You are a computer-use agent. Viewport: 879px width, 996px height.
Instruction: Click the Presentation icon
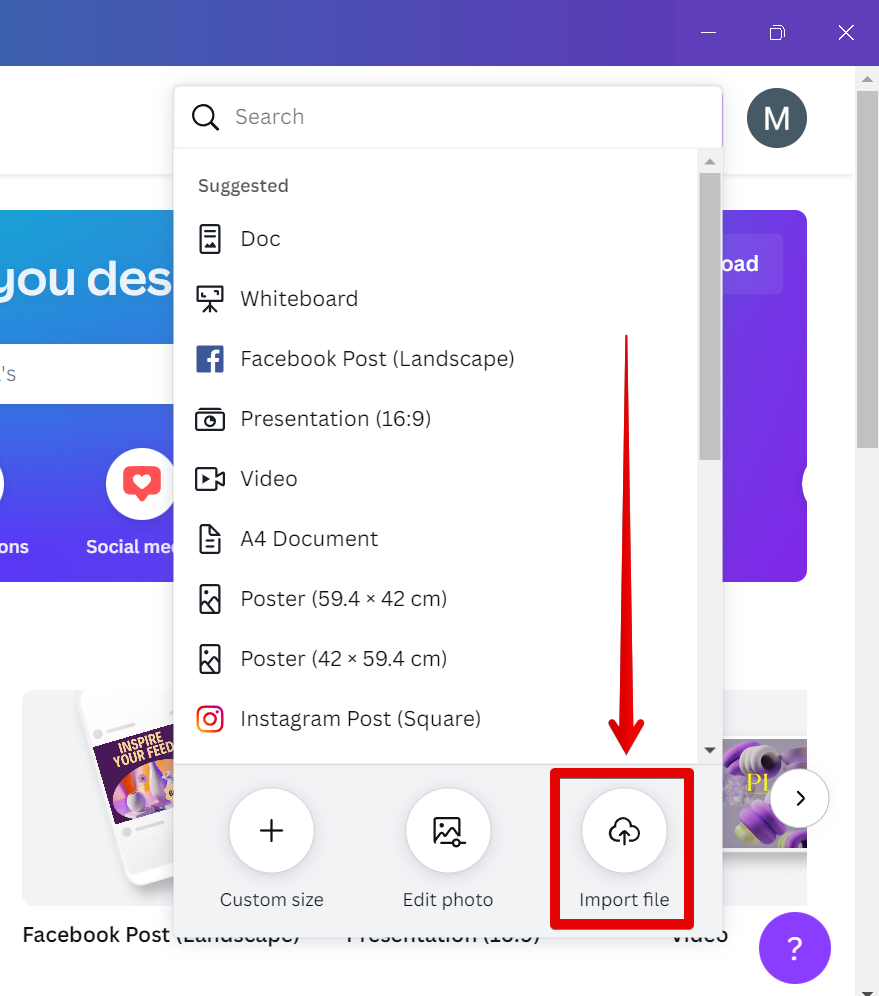click(210, 419)
